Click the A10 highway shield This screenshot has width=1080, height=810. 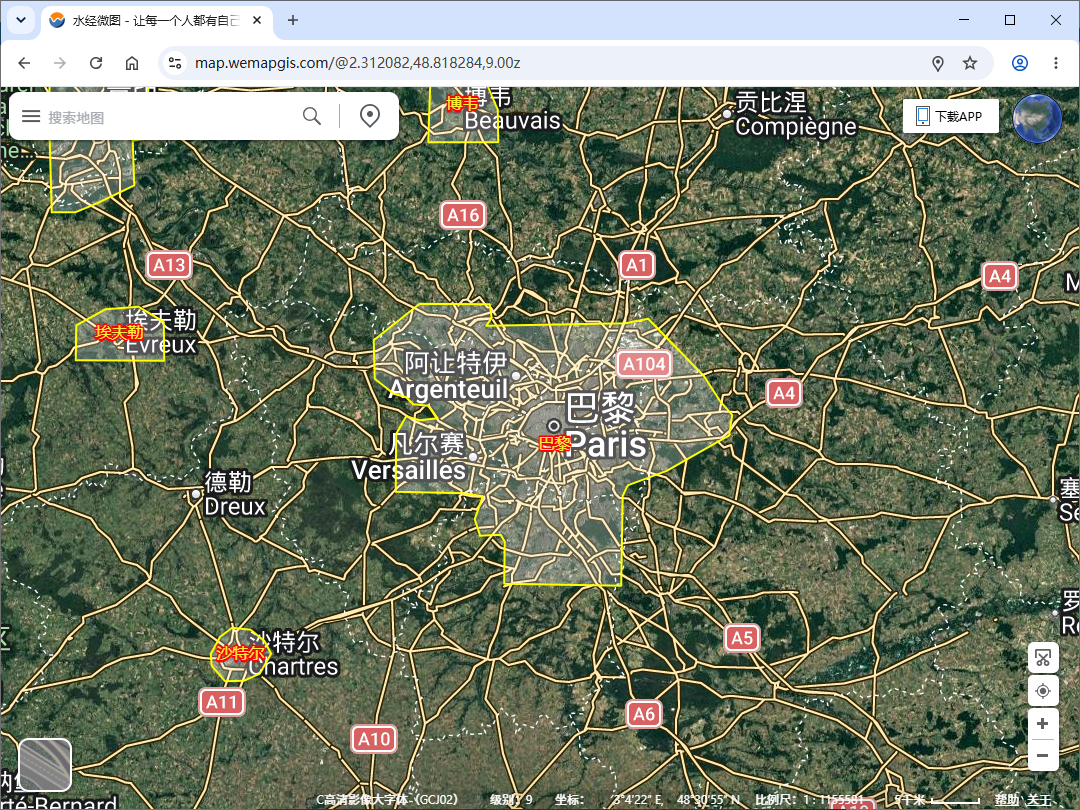click(374, 739)
